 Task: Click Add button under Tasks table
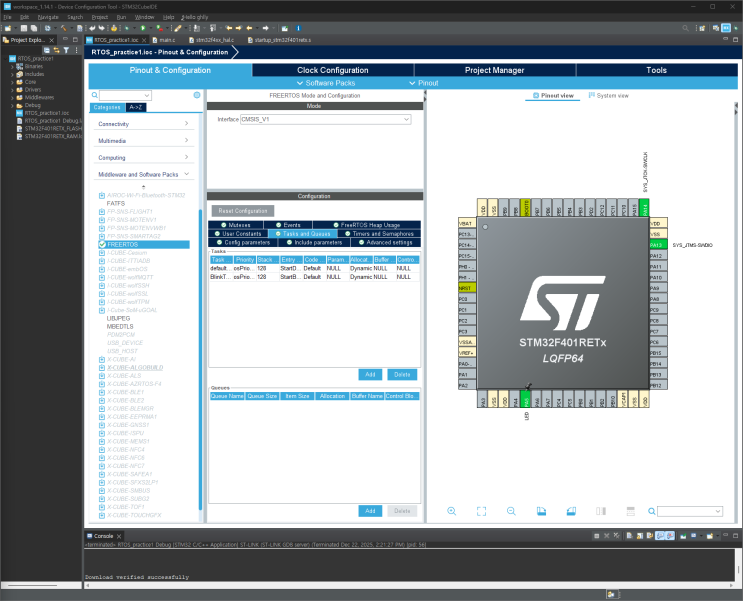(370, 374)
